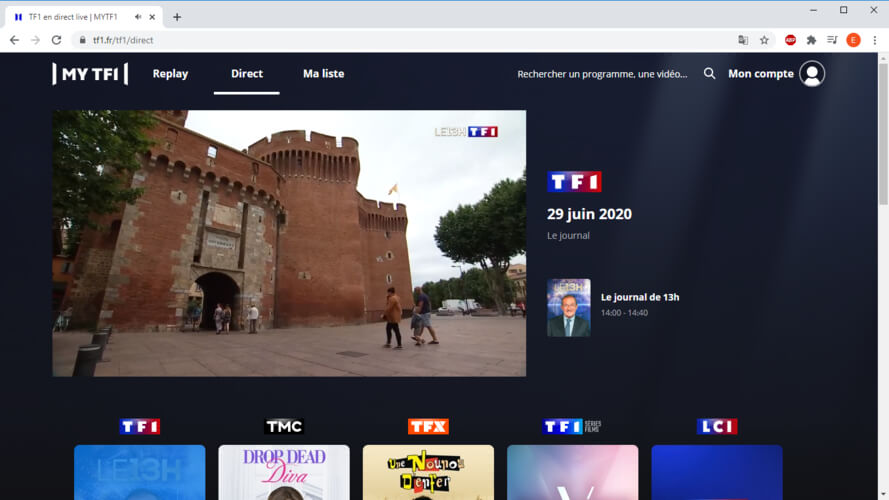The image size is (889, 500).
Task: Open the TF1 Séries Films program card
Action: pos(572,472)
